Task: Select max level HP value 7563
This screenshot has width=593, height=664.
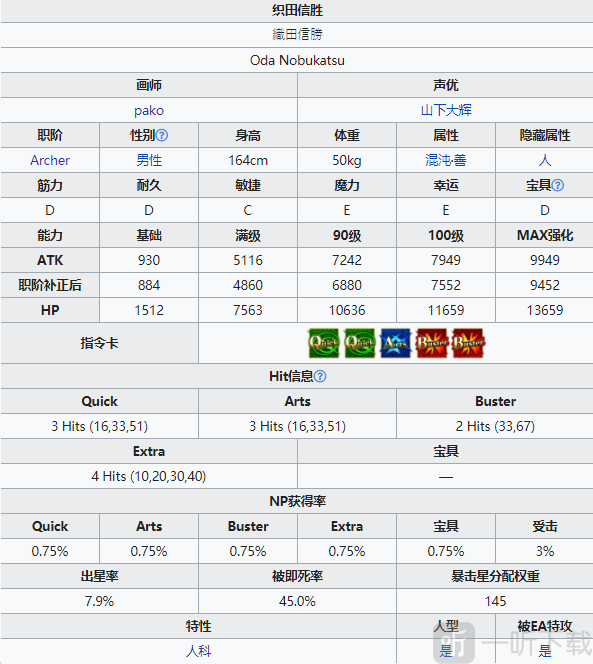Action: coord(248,310)
